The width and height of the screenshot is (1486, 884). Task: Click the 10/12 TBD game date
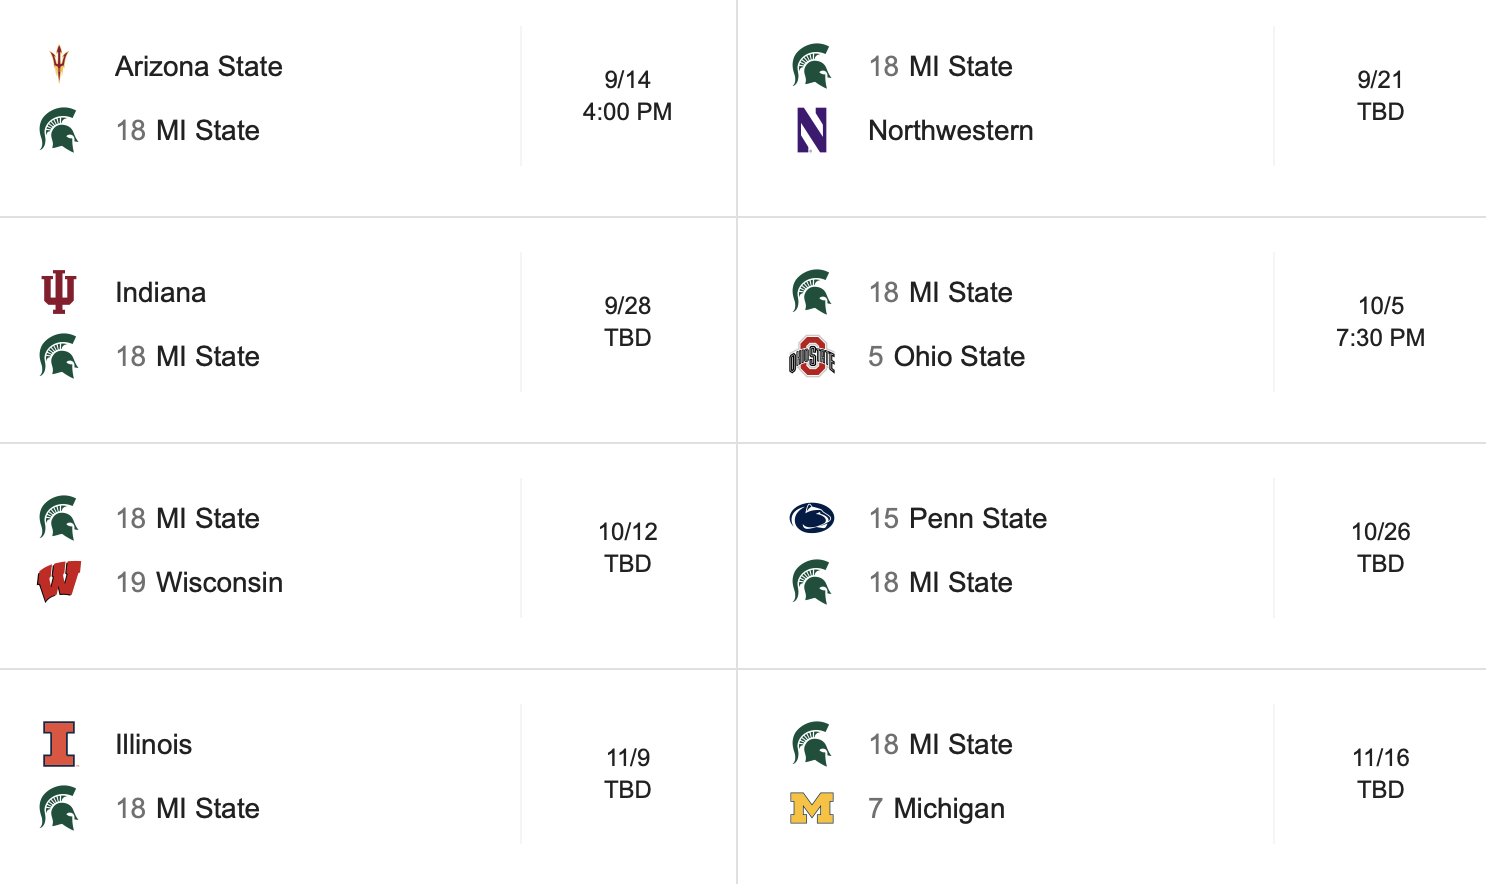pos(627,547)
